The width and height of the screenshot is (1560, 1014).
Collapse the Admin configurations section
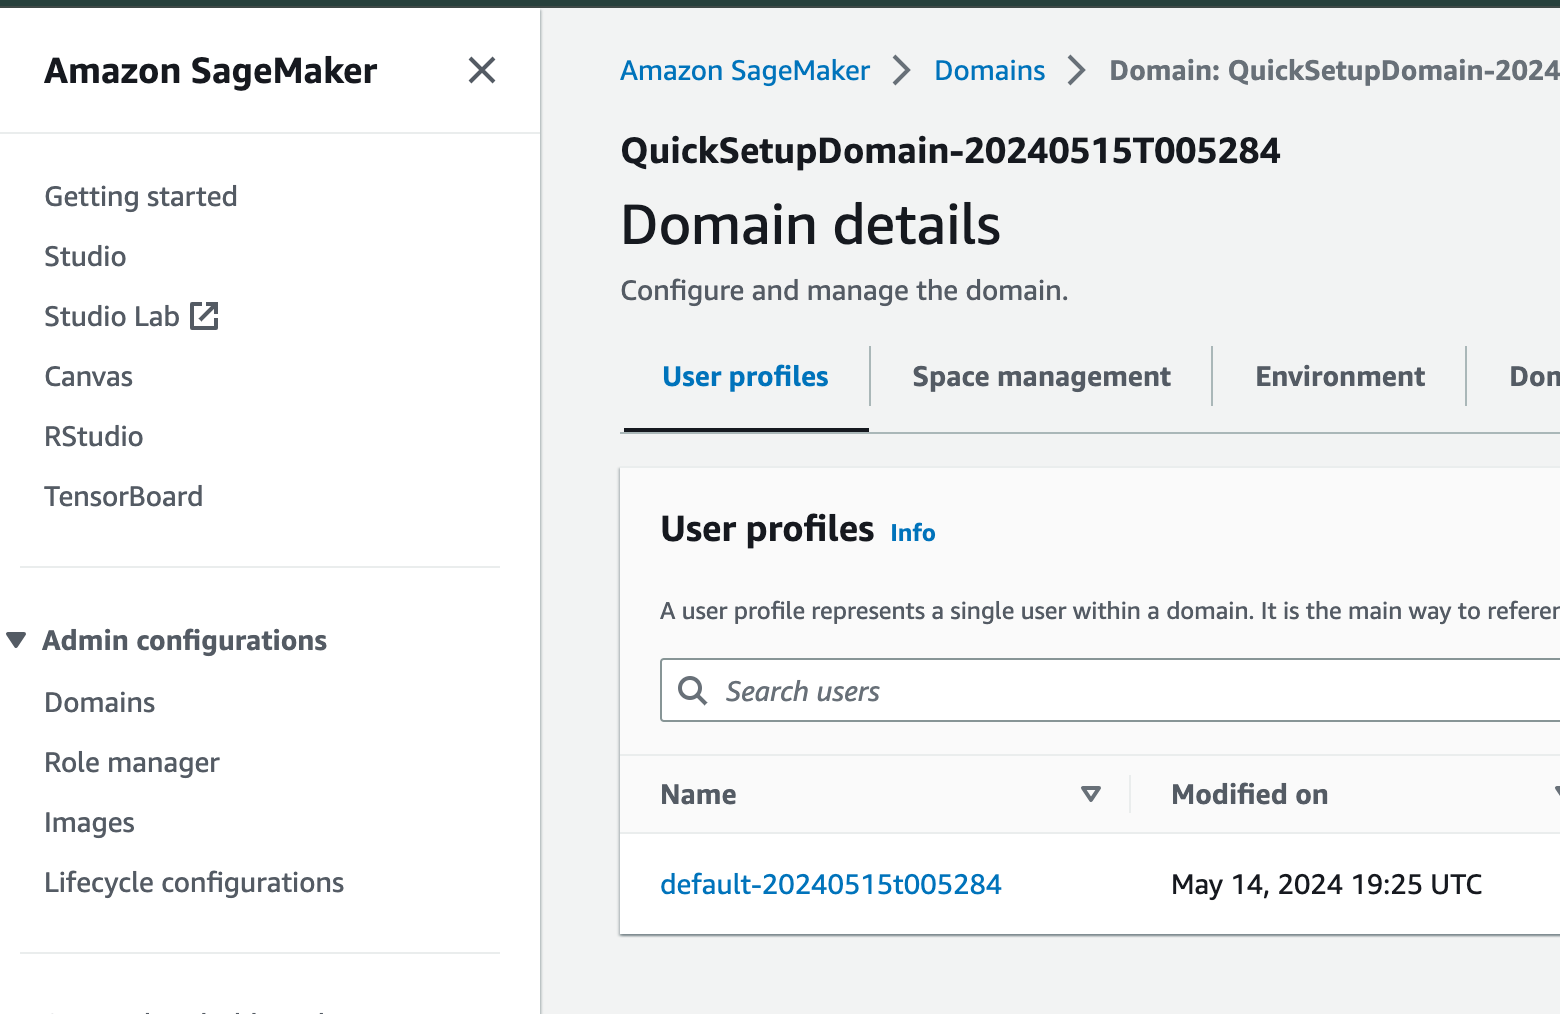[x=16, y=640]
